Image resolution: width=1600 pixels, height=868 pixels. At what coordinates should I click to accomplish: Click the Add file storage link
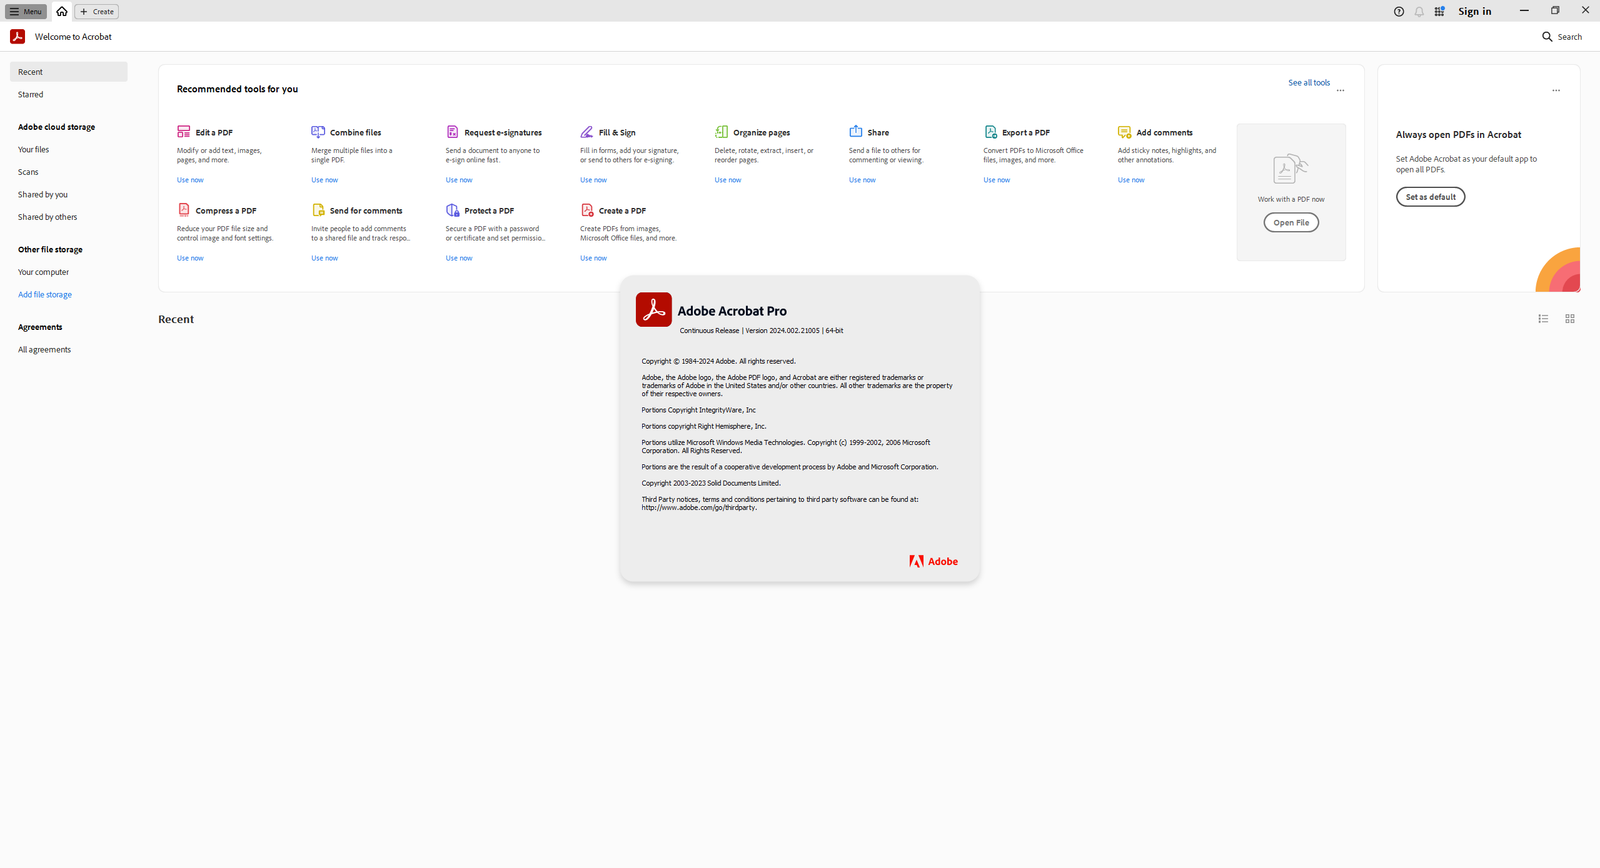tap(45, 295)
